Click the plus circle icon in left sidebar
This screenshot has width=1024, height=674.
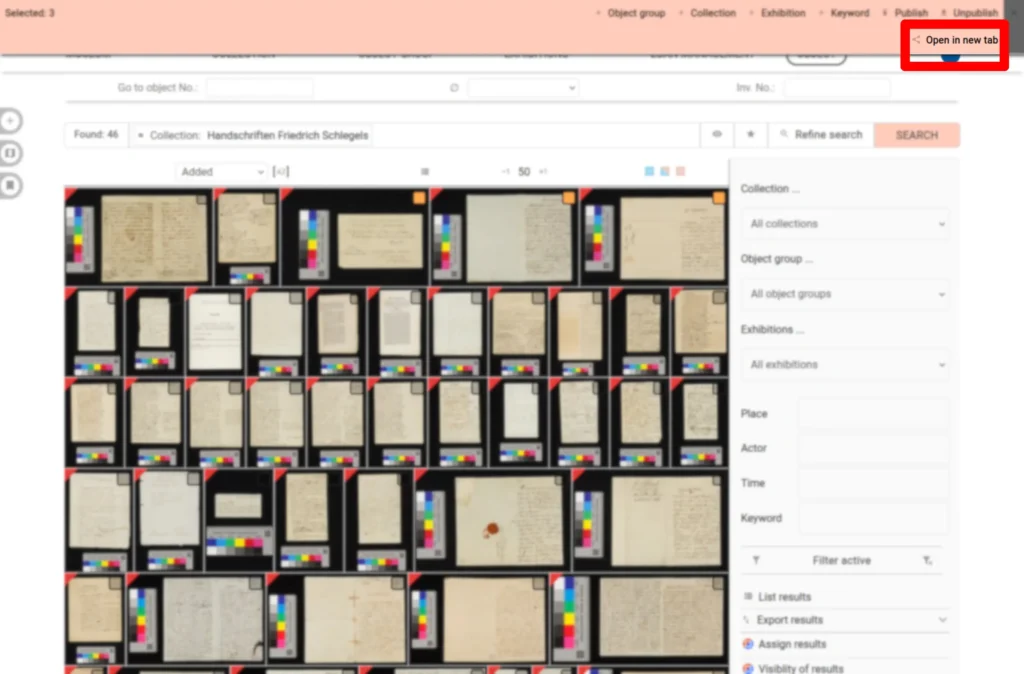10,121
